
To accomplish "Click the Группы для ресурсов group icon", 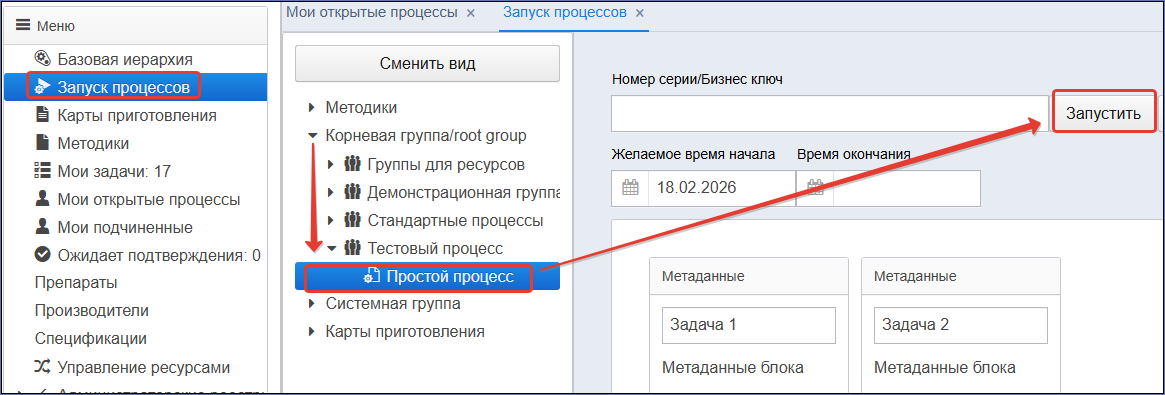I will (x=353, y=164).
